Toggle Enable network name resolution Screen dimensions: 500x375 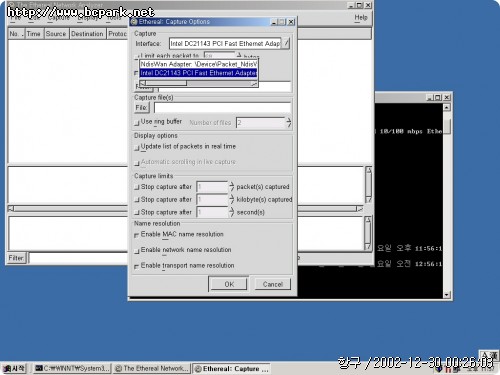point(136,251)
